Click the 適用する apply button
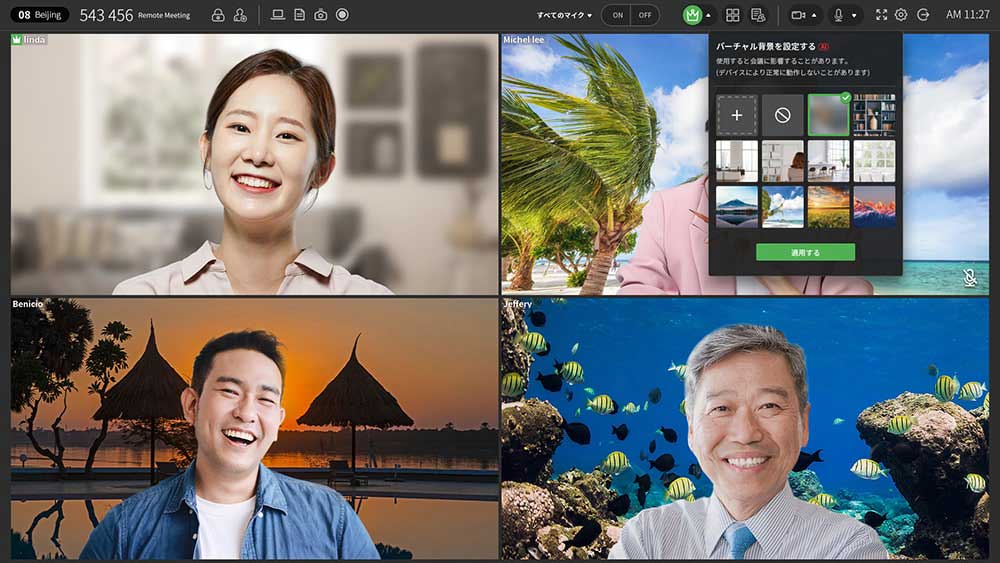 click(805, 252)
